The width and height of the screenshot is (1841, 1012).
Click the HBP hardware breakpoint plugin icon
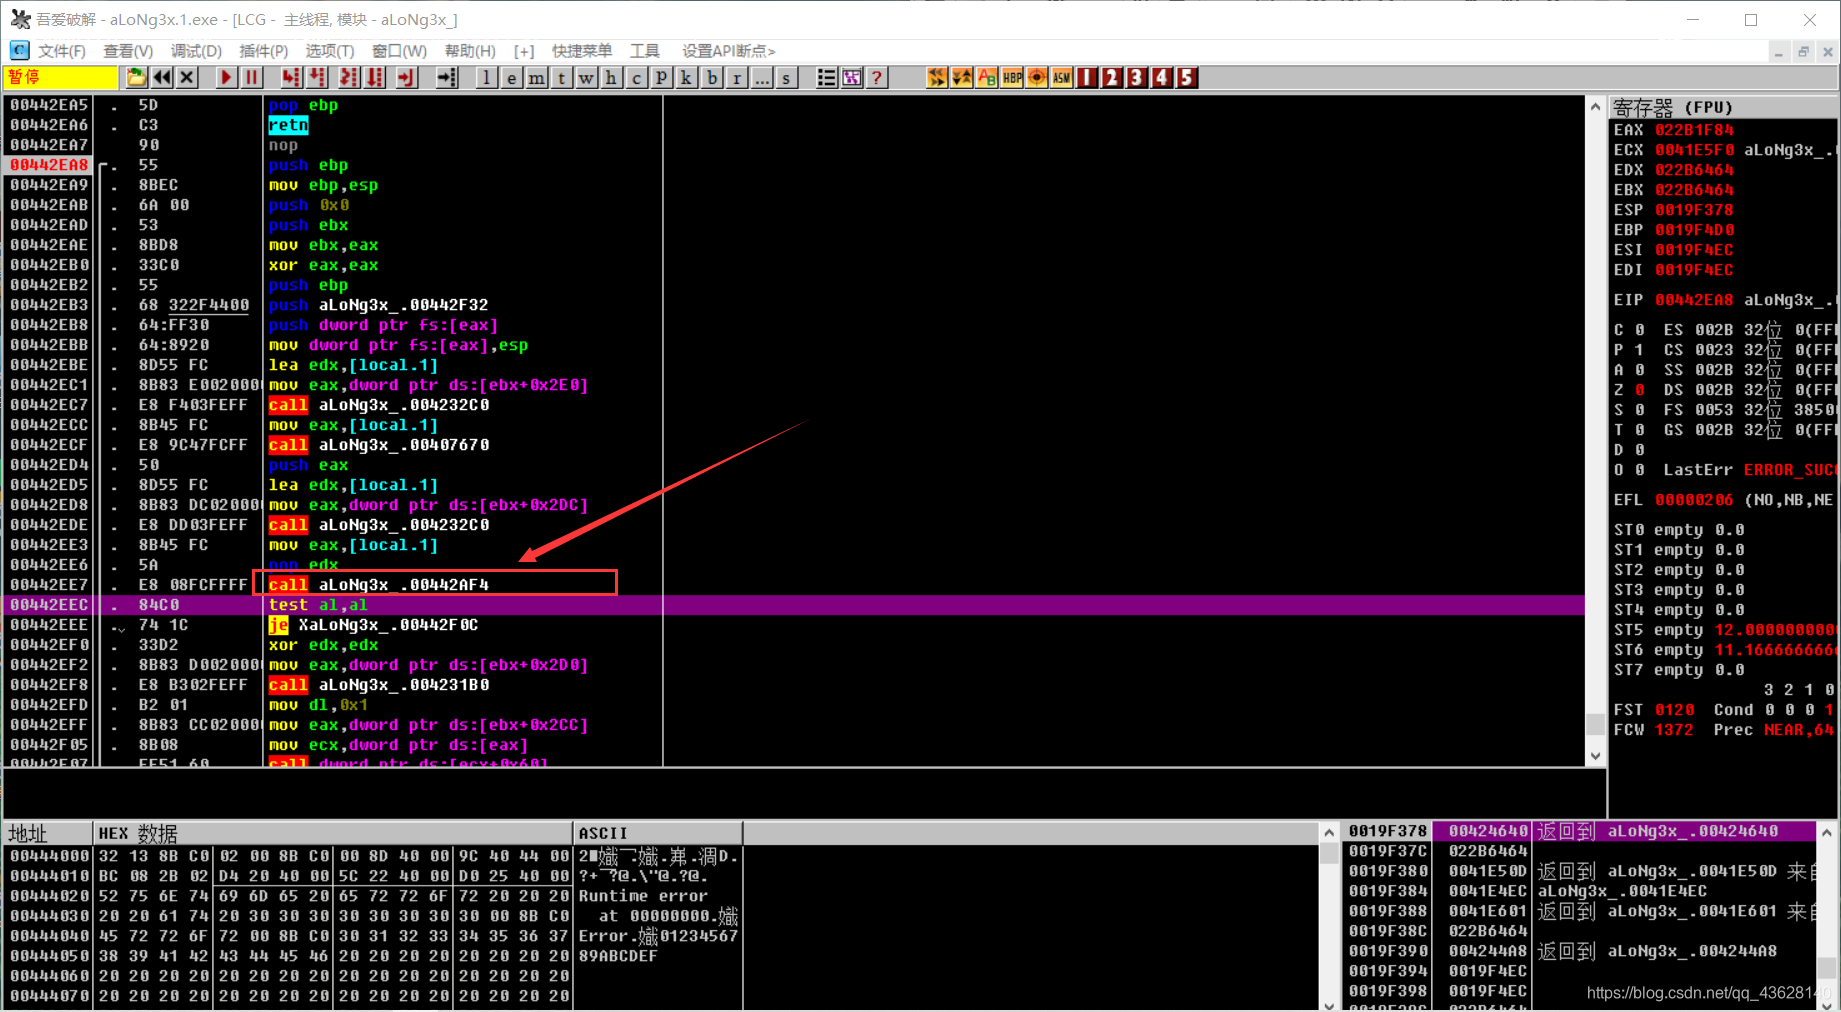point(1012,78)
